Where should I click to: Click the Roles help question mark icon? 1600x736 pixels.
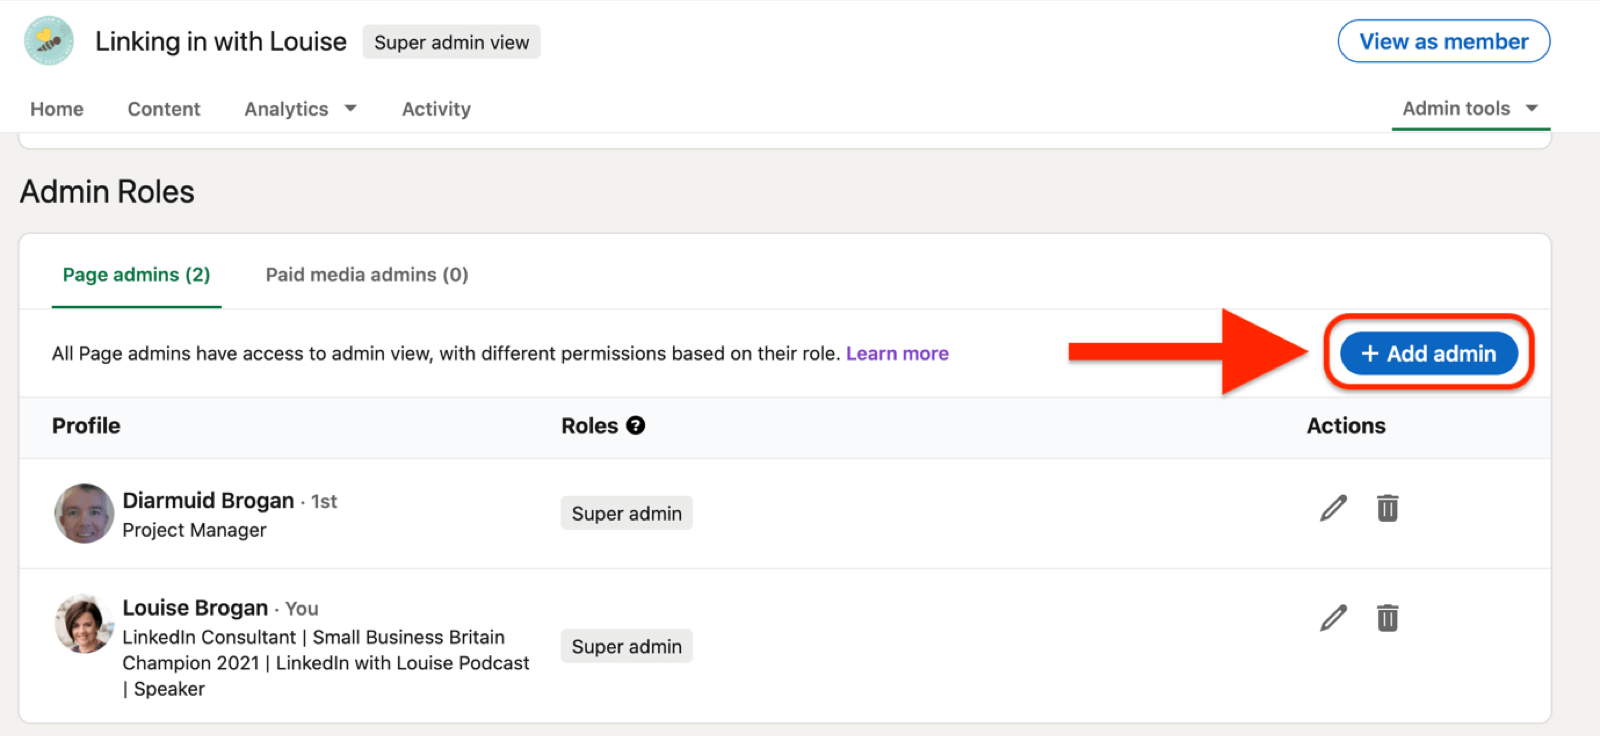635,426
